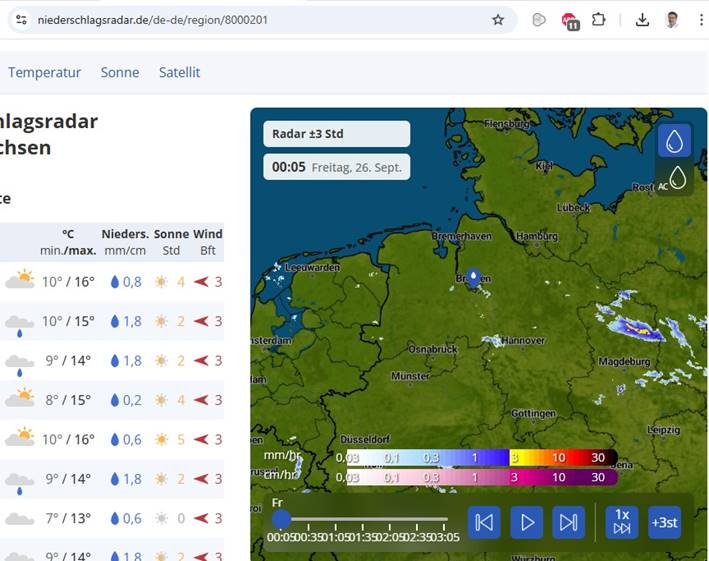709x561 pixels.
Task: Click the user profile avatar
Action: [672, 20]
